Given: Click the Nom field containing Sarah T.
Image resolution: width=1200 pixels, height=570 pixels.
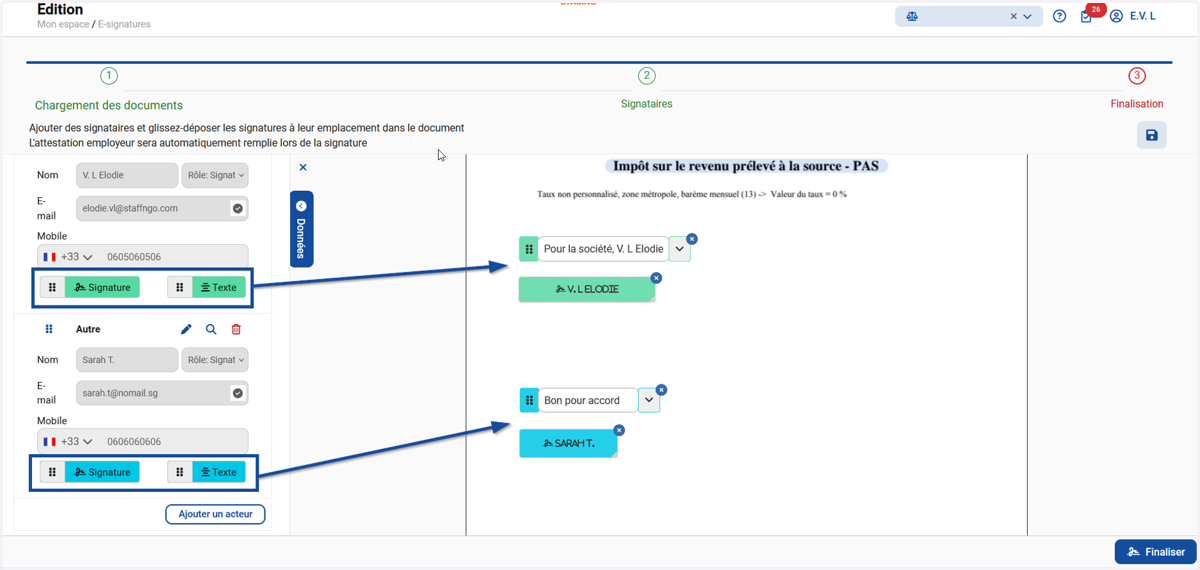Looking at the screenshot, I should (127, 360).
